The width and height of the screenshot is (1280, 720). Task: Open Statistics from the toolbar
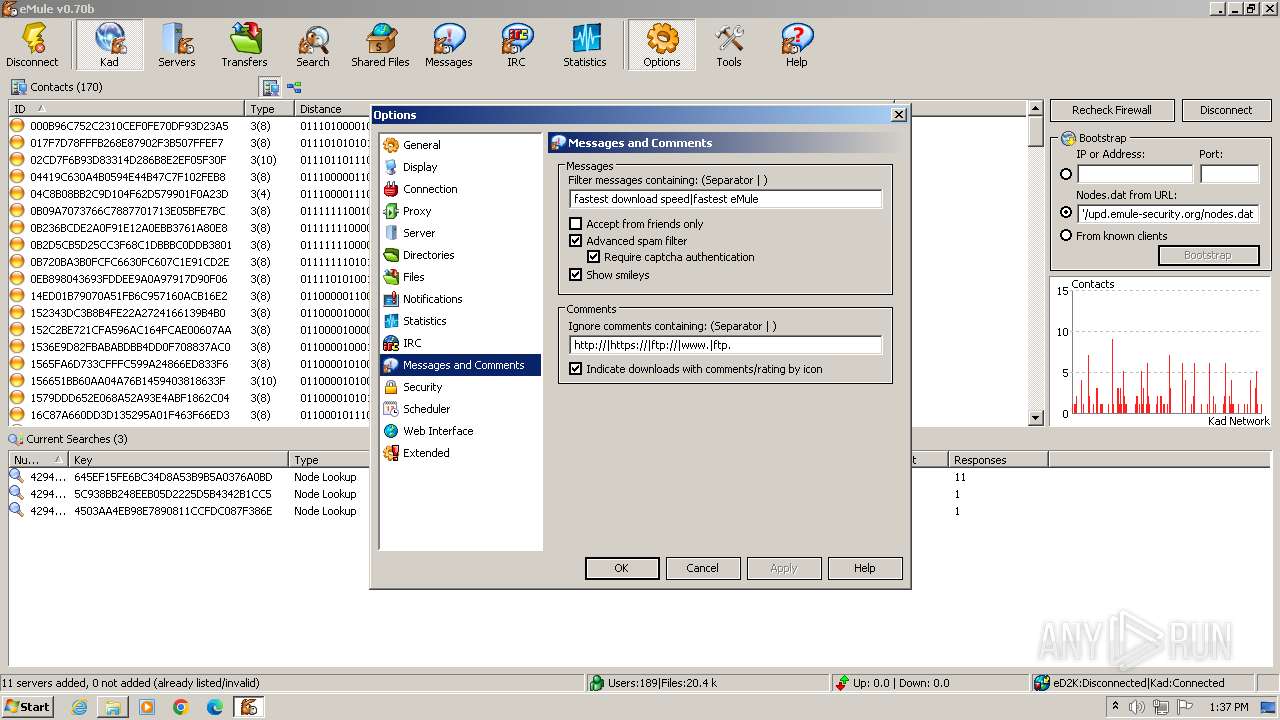[584, 45]
